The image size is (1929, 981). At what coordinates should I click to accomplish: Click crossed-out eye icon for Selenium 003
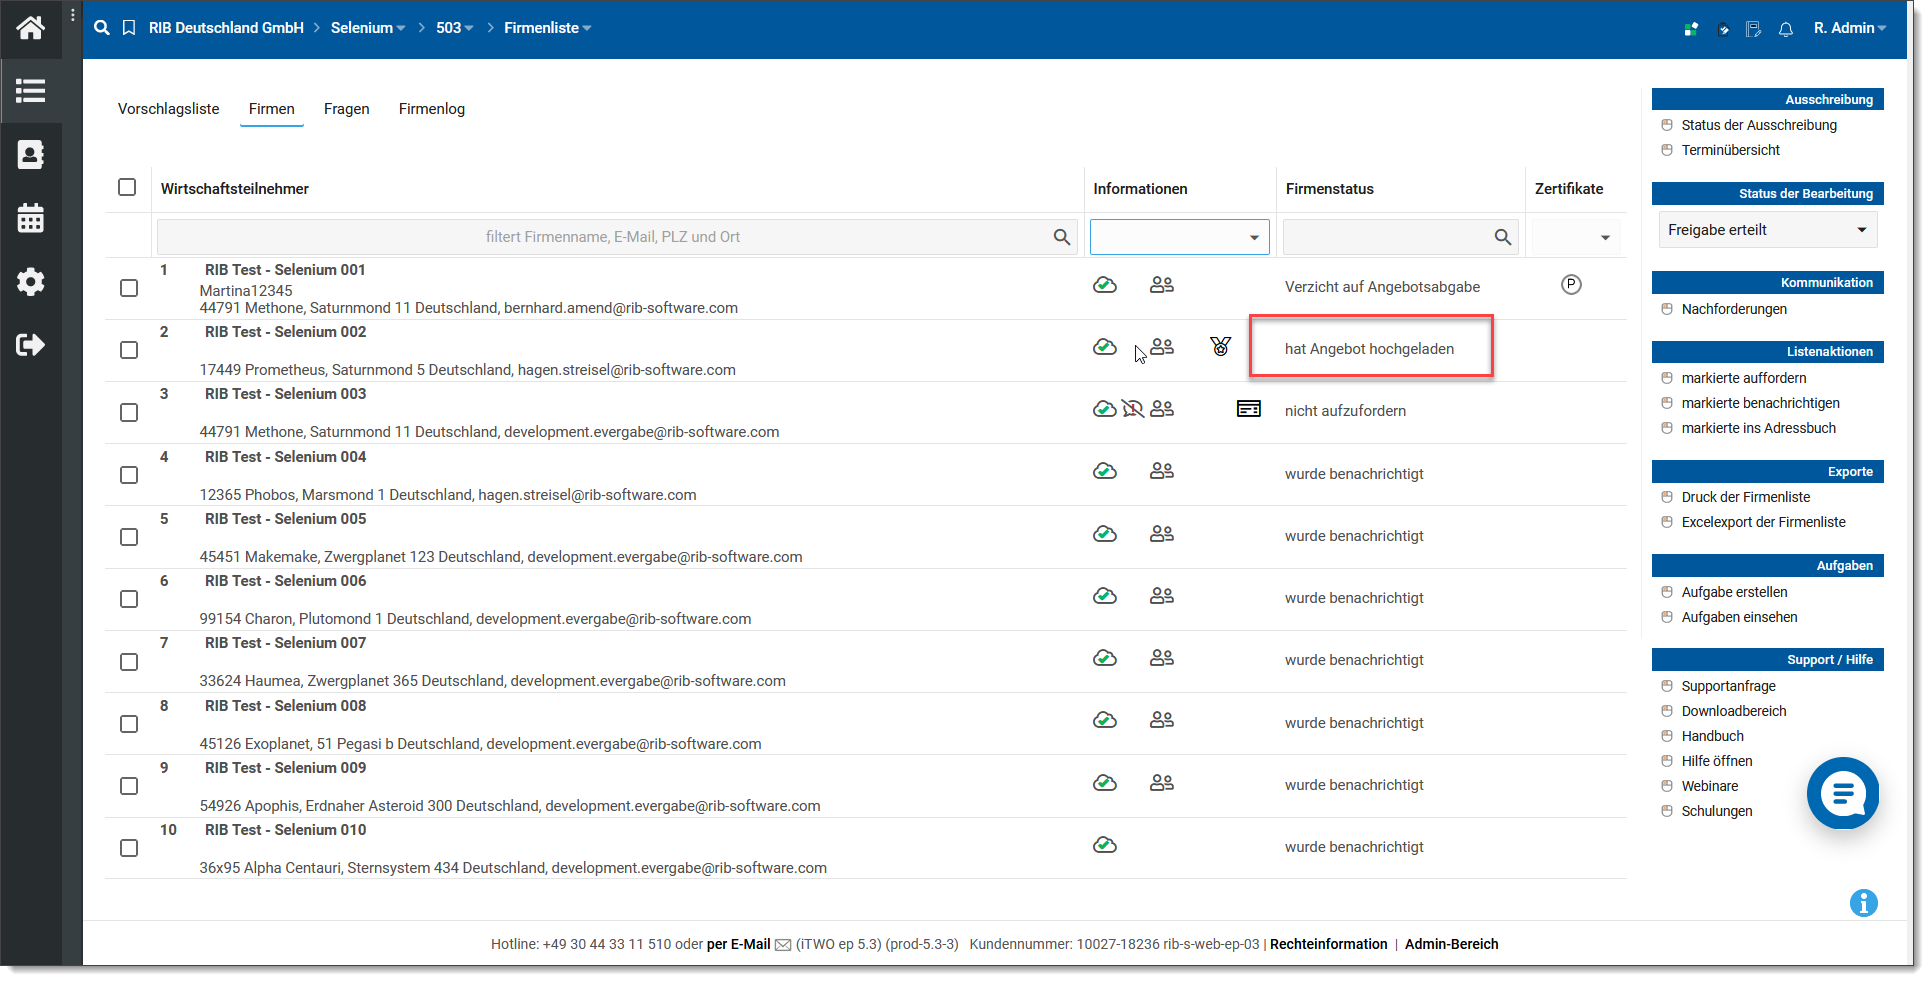pos(1133,409)
